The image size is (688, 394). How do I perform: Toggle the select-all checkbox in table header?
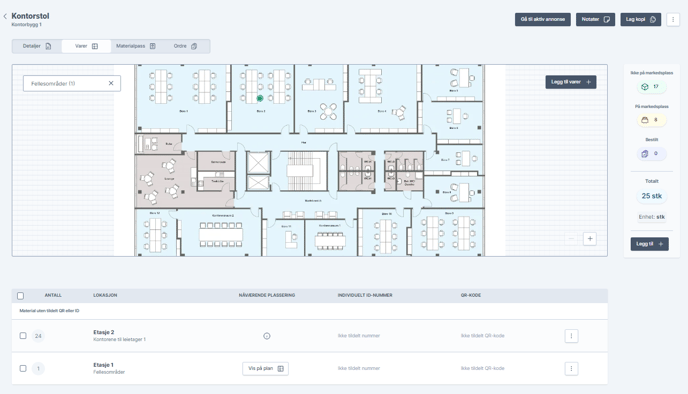pos(21,296)
